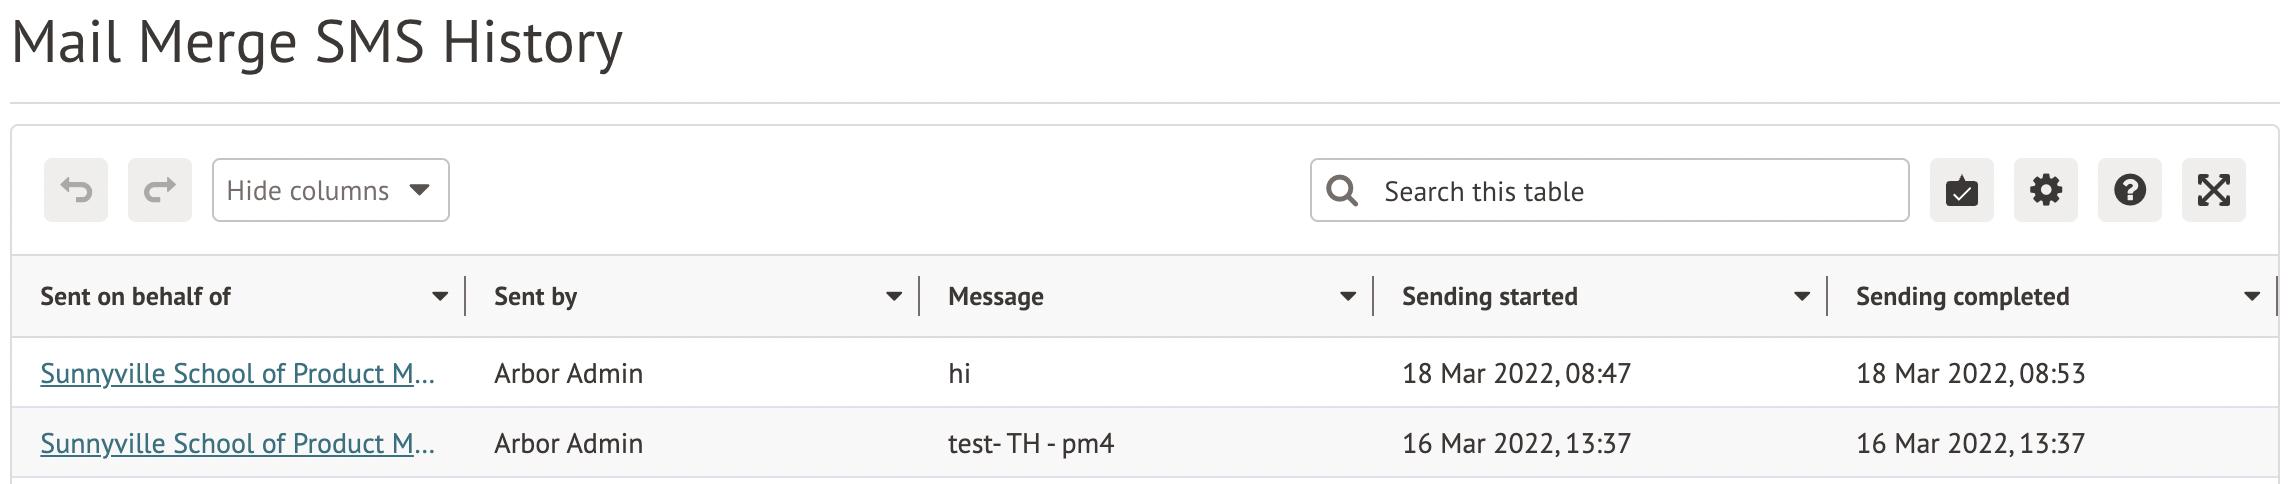Open the Sending completed column arrow
The height and width of the screenshot is (484, 2296).
(2252, 296)
